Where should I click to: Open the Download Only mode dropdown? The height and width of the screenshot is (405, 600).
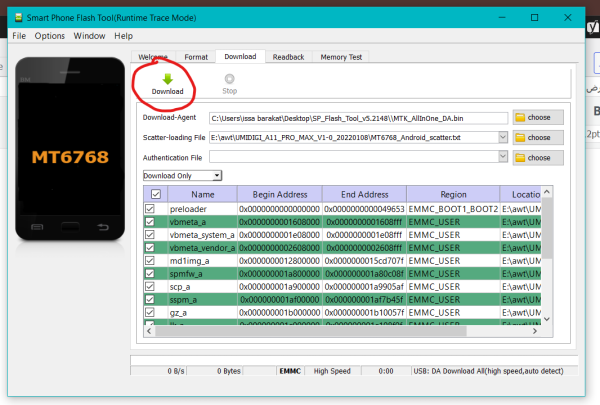pyautogui.click(x=182, y=176)
